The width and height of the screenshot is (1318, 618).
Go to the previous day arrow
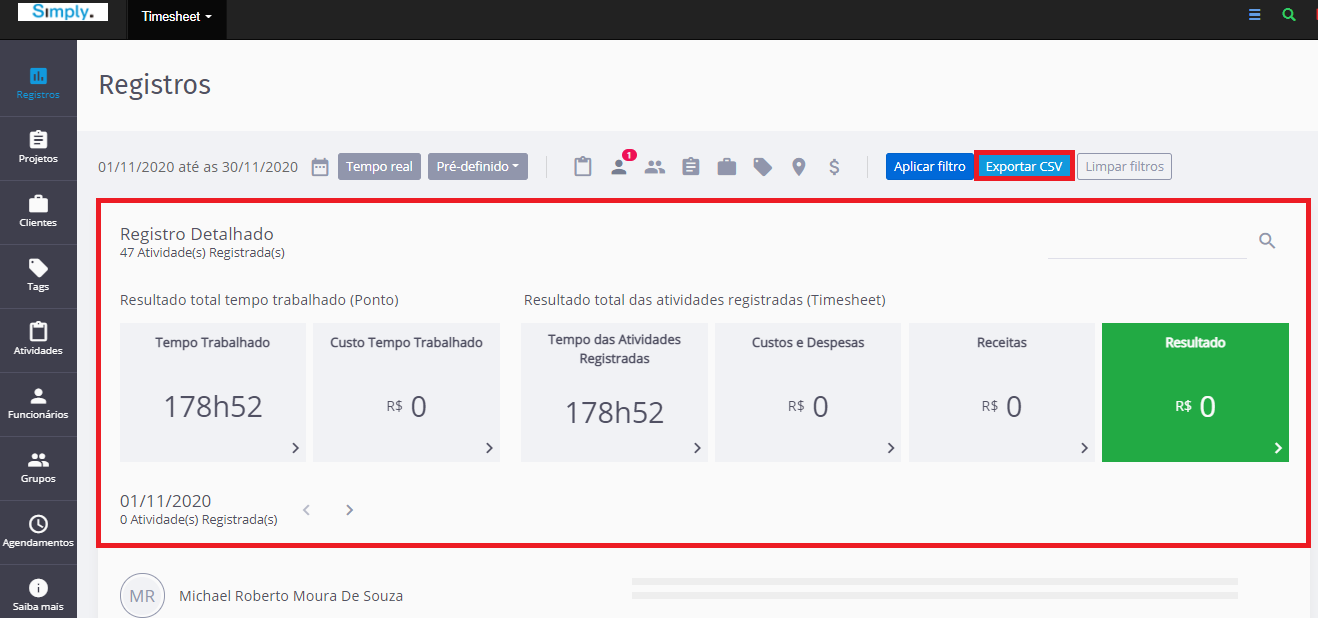click(x=307, y=510)
